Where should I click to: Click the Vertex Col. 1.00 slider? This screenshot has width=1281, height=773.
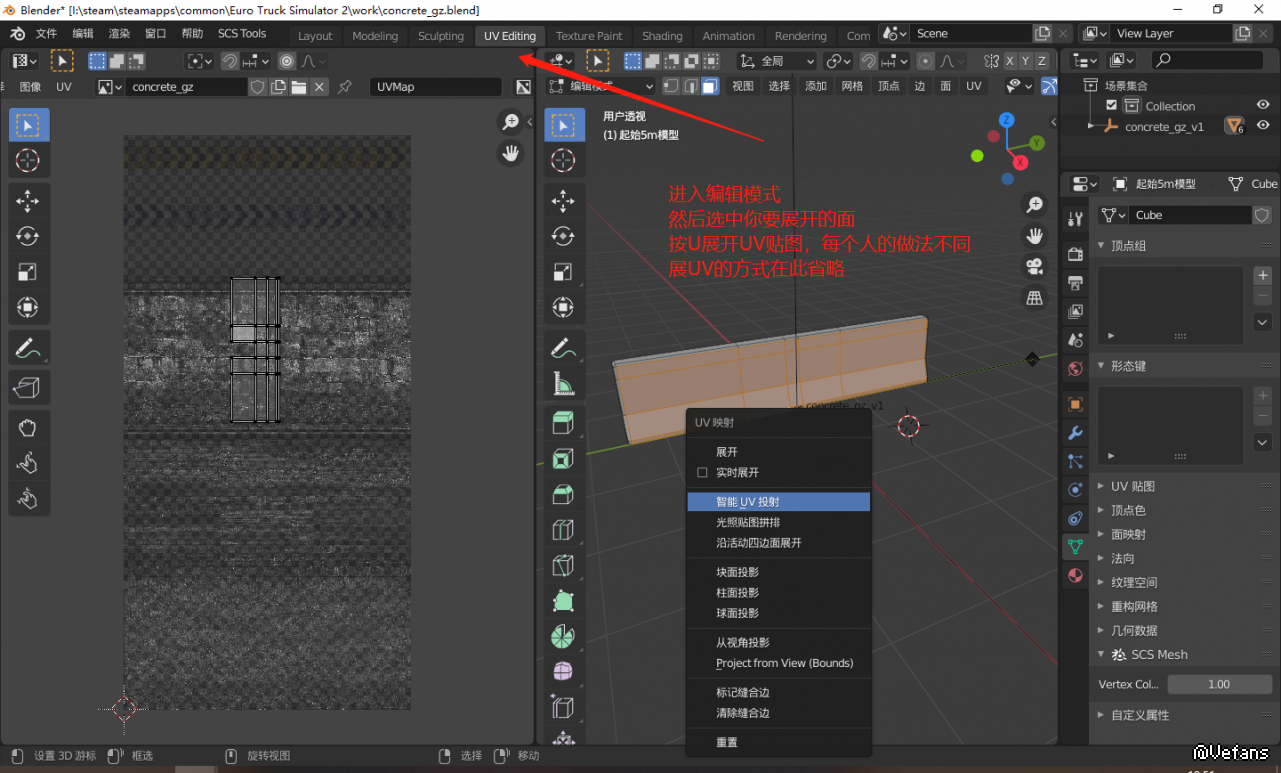[1219, 684]
